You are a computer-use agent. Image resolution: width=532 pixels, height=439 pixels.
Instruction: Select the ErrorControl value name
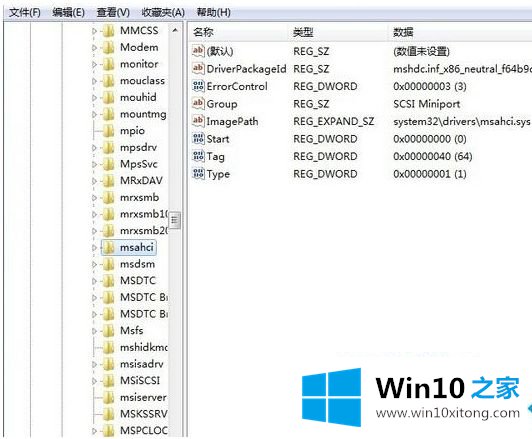[237, 87]
